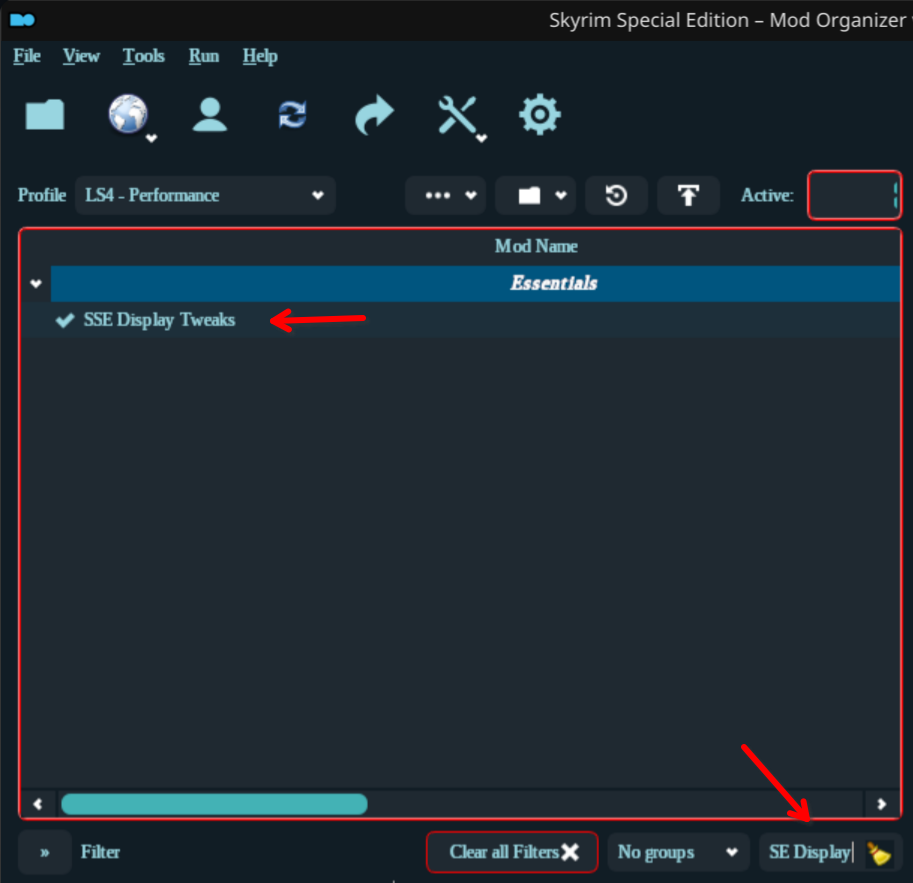Click the scrollbar right arrow
Image resolution: width=913 pixels, height=883 pixels.
[882, 804]
